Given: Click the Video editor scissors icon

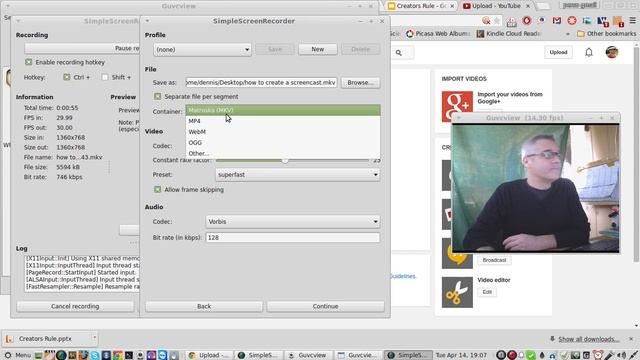Looking at the screenshot, I should coord(457,292).
